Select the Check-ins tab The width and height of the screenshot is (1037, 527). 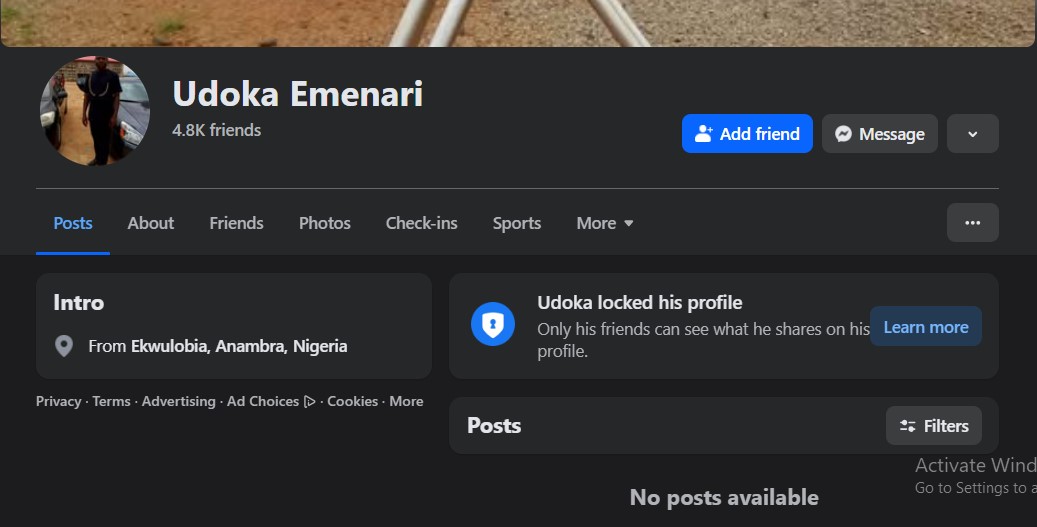click(x=421, y=223)
